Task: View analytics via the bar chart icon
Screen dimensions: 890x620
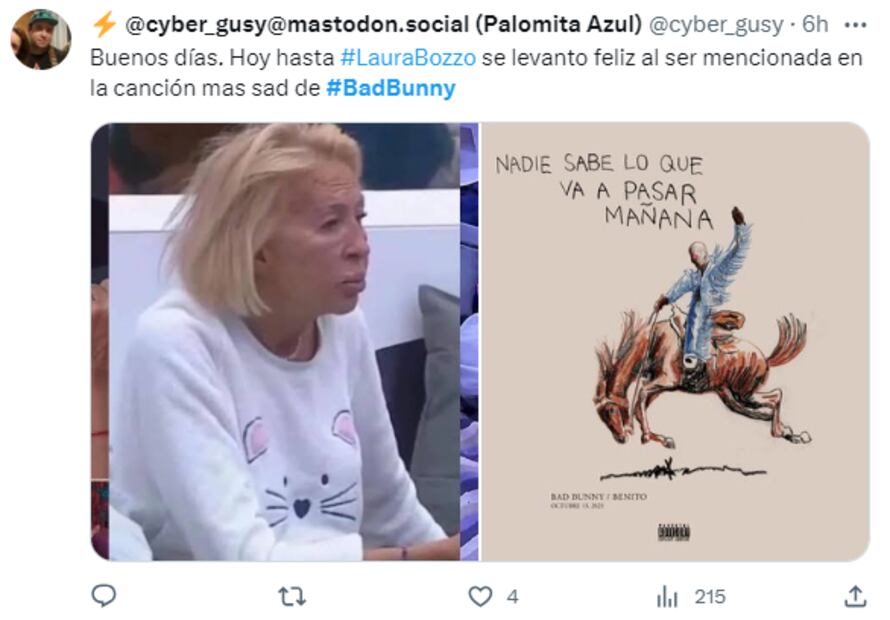Action: [x=667, y=597]
